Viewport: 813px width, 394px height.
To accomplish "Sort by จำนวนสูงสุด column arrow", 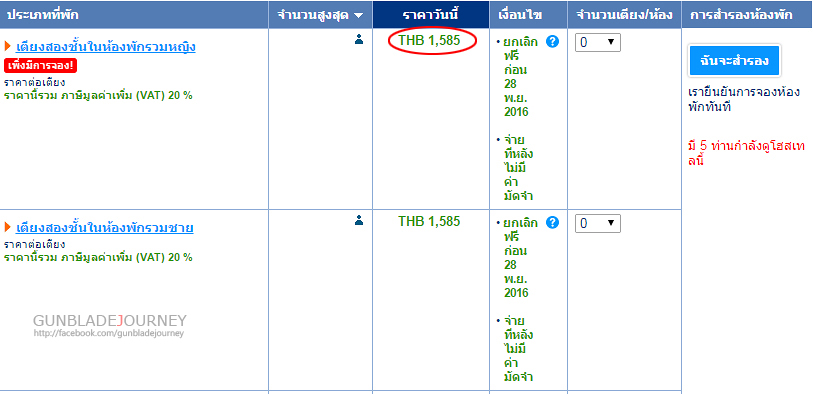I will click(x=358, y=16).
